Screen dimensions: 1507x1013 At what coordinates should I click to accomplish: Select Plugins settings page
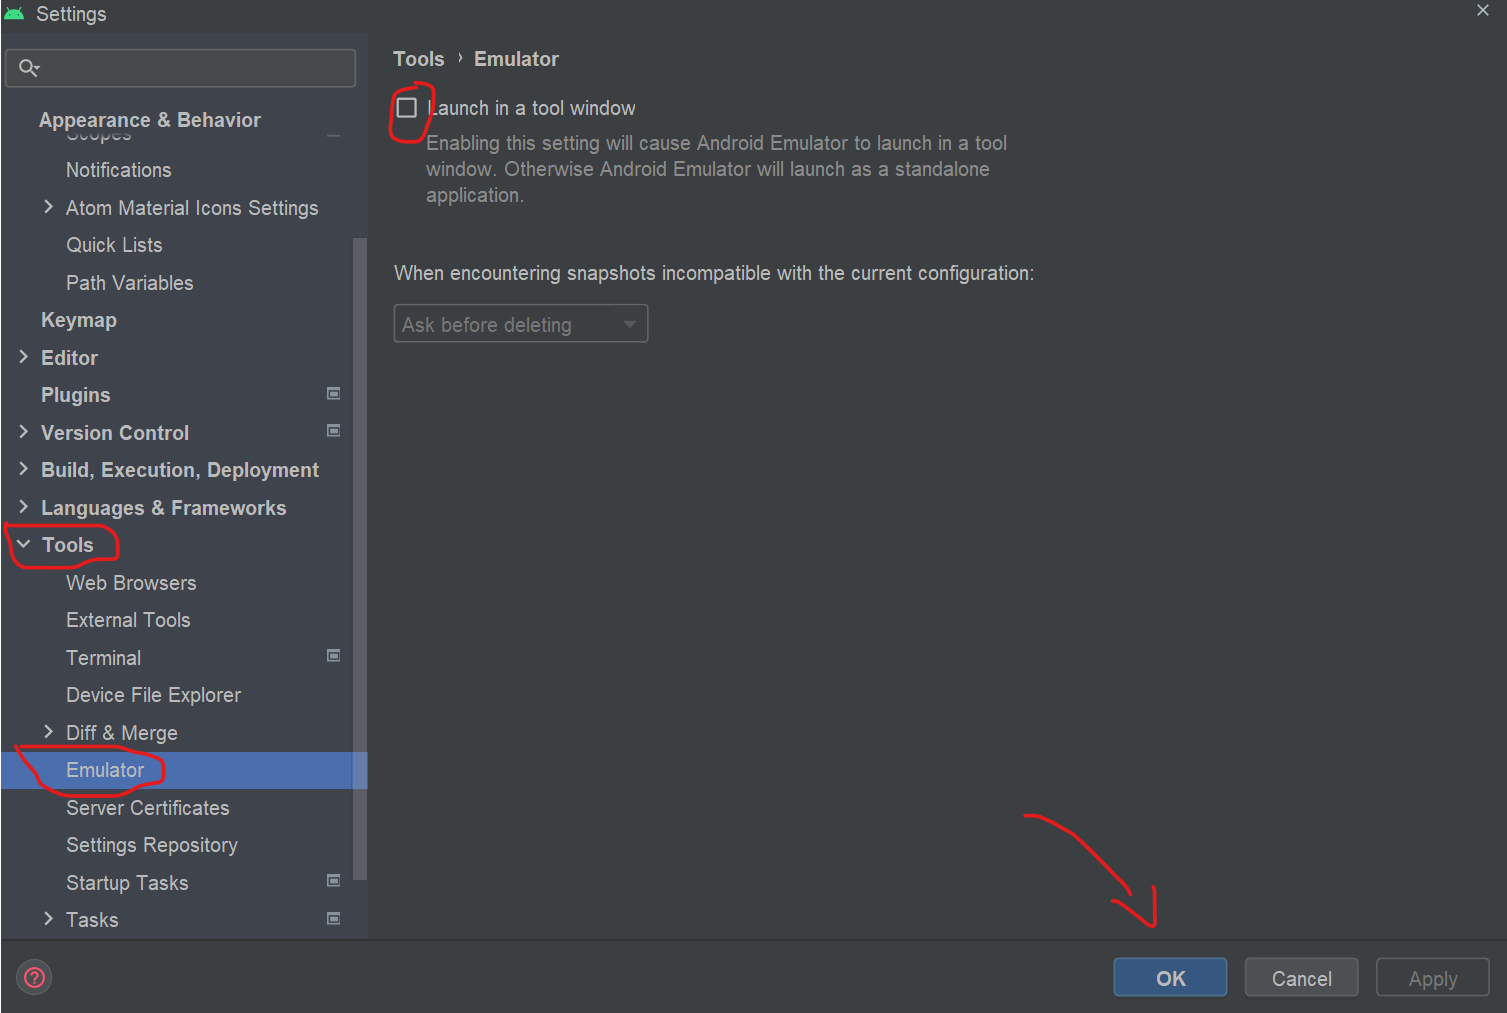tap(76, 395)
